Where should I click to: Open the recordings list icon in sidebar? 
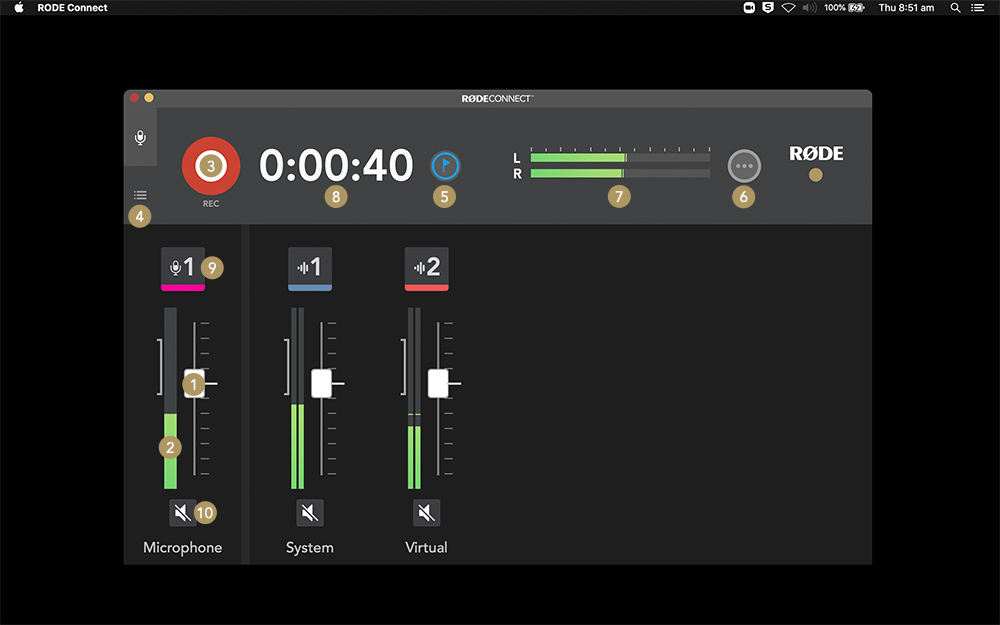click(x=140, y=195)
